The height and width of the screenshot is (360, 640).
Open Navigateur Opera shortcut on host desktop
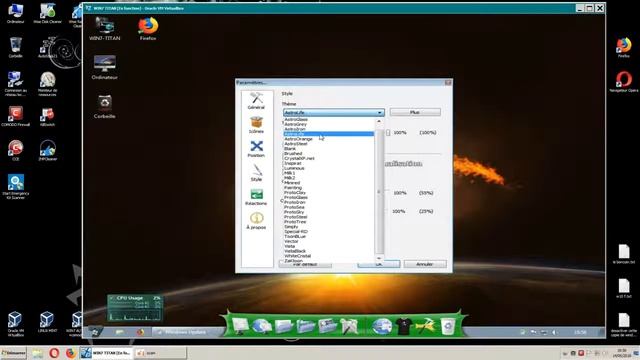pos(624,82)
